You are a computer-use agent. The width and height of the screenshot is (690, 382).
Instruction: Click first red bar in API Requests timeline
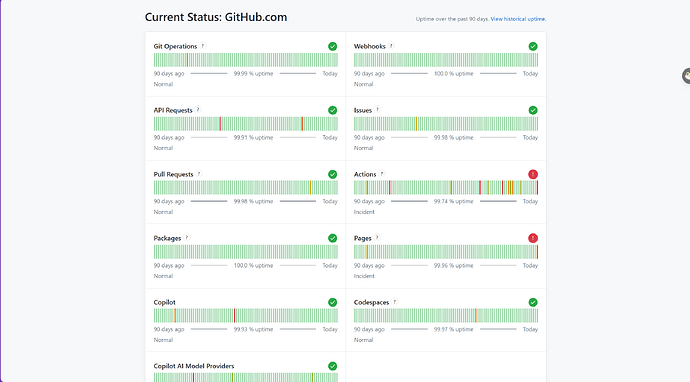[x=220, y=124]
